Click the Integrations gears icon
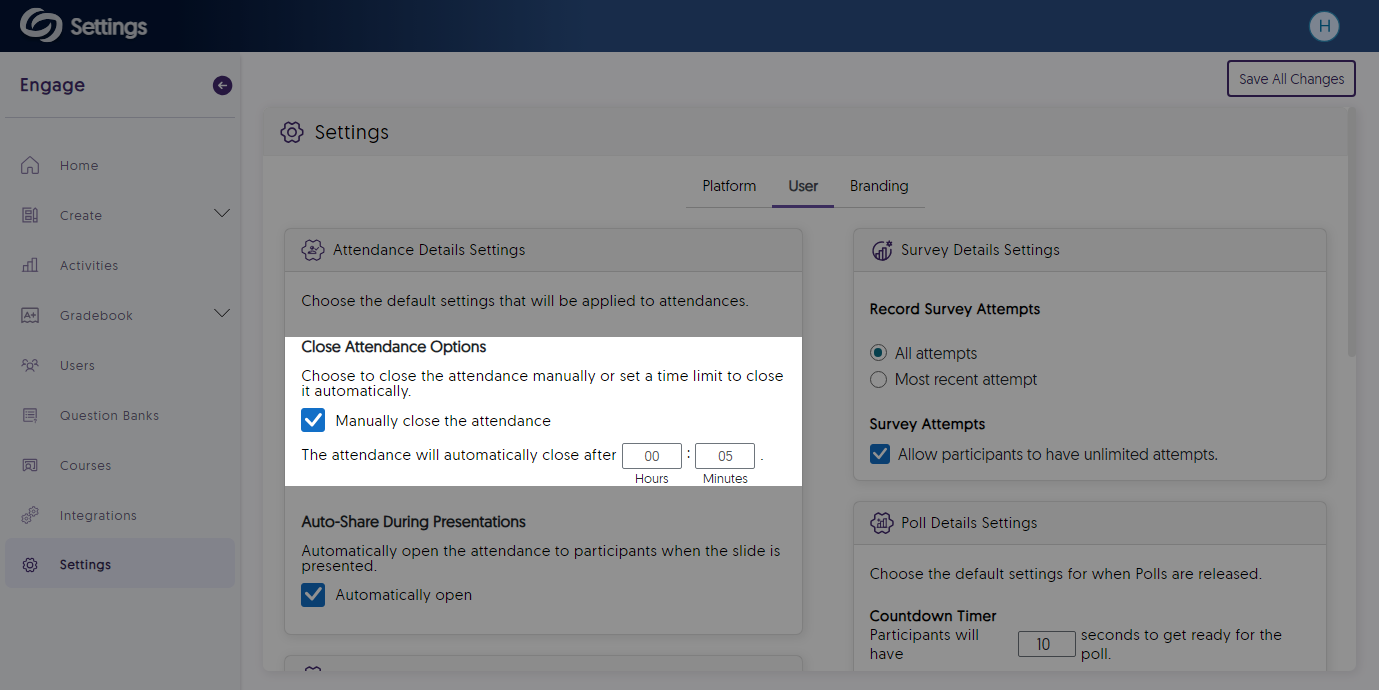 [x=30, y=516]
